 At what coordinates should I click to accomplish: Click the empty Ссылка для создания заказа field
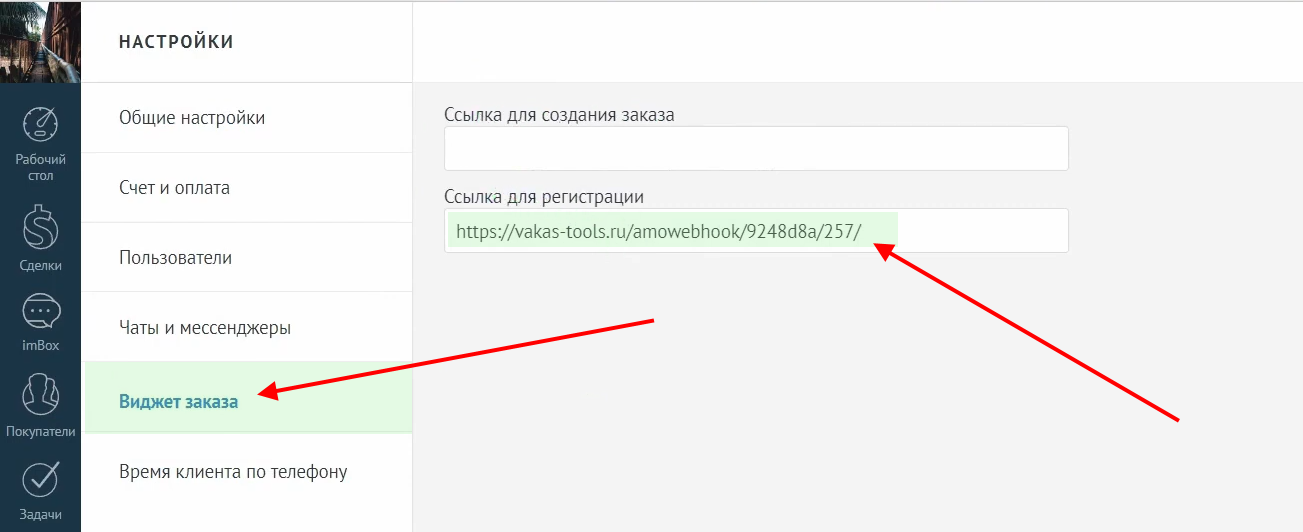(756, 149)
